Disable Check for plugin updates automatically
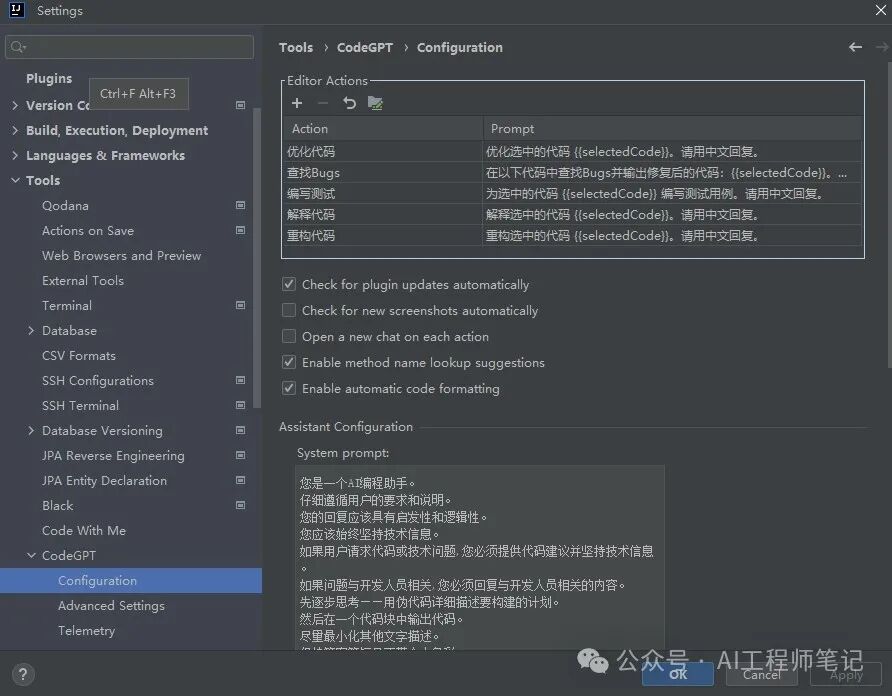The height and width of the screenshot is (696, 892). pos(289,285)
